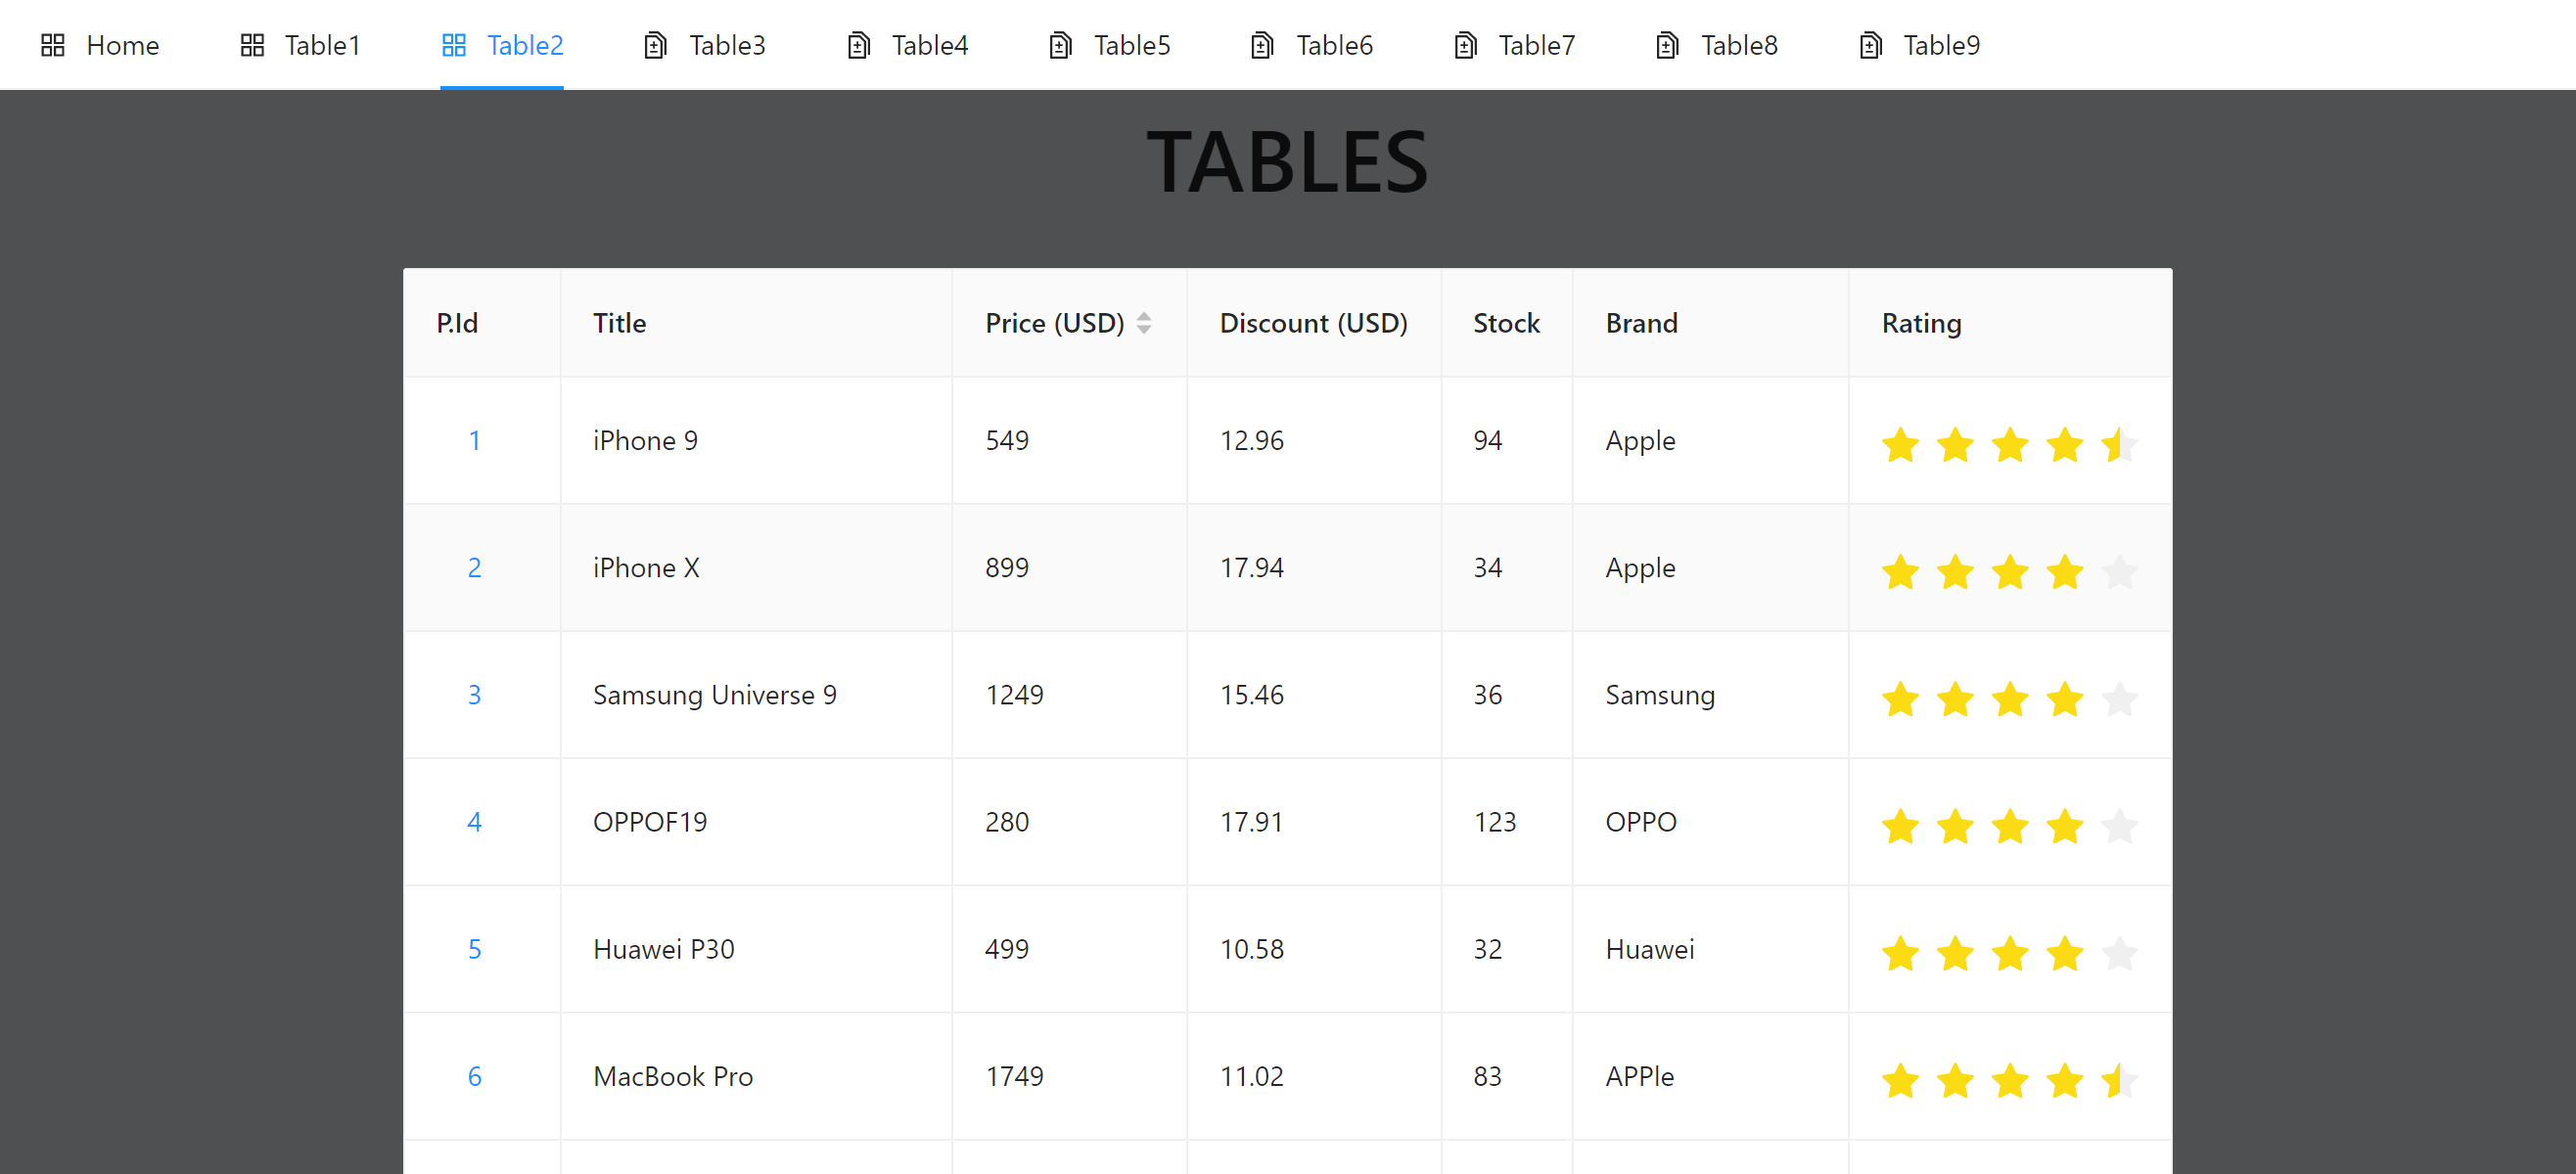Click the Table1 grid icon
Image resolution: width=2576 pixels, height=1174 pixels.
[252, 45]
